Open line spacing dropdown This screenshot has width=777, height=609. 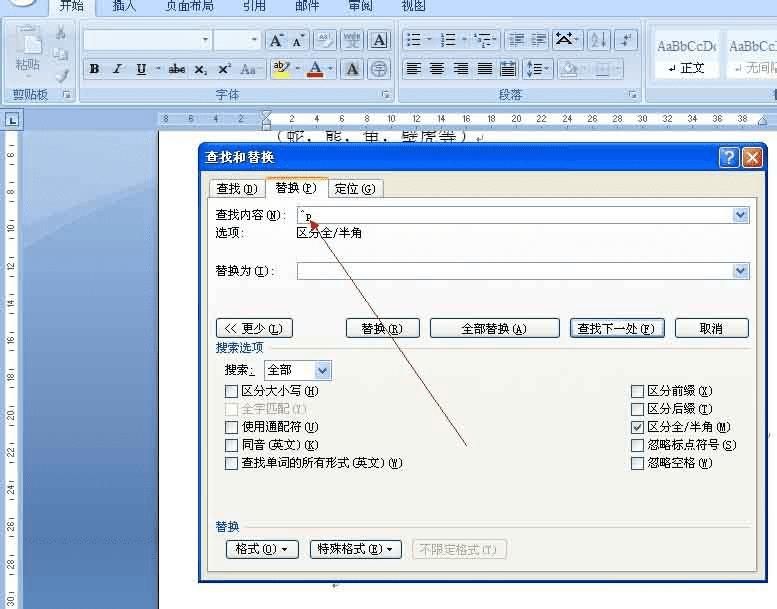(x=539, y=69)
